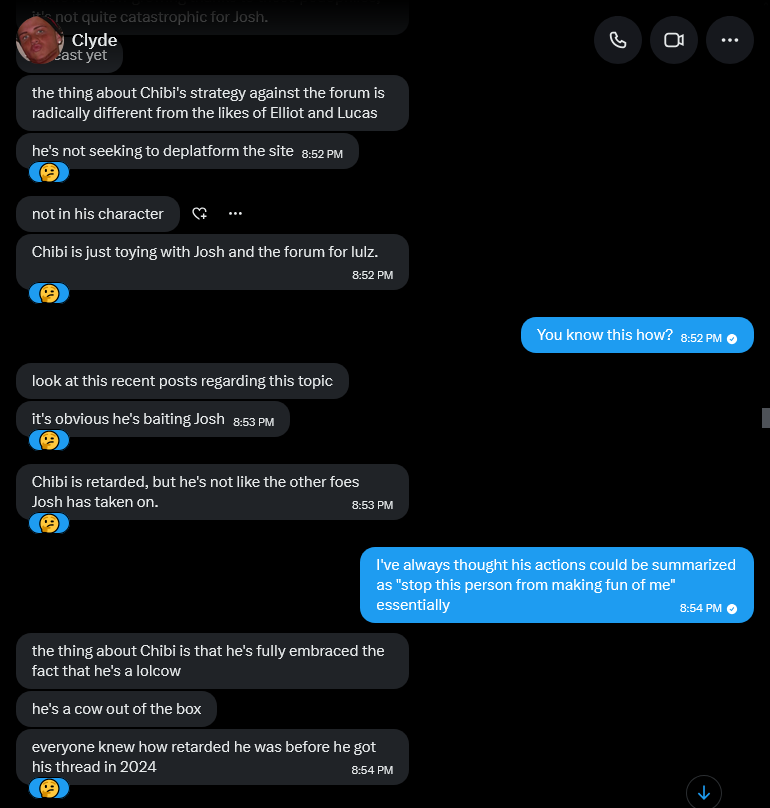
Task: Click the chat scrollbar thumb
Action: 766,418
